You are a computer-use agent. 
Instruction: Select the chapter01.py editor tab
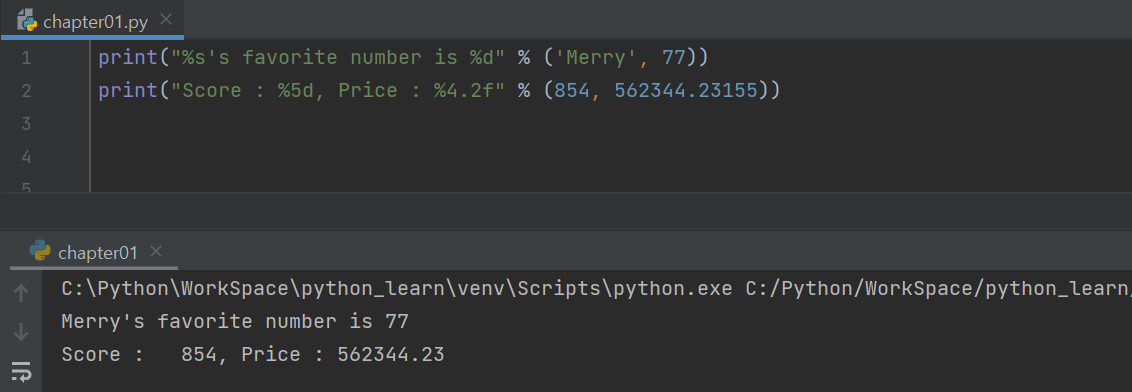(92, 20)
